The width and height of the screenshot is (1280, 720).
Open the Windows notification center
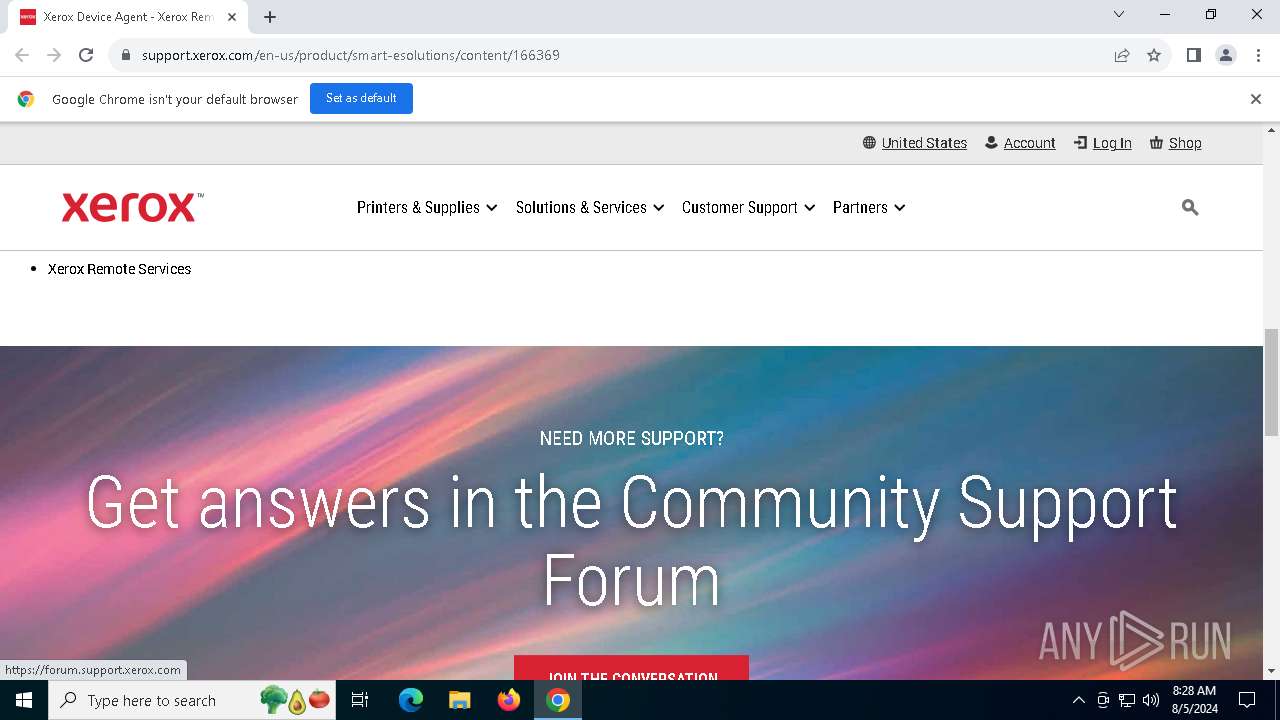click(1247, 700)
